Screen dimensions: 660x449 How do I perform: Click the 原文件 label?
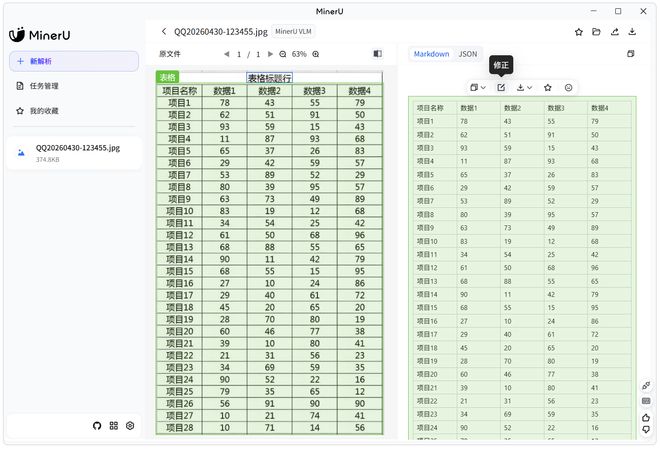coord(170,54)
